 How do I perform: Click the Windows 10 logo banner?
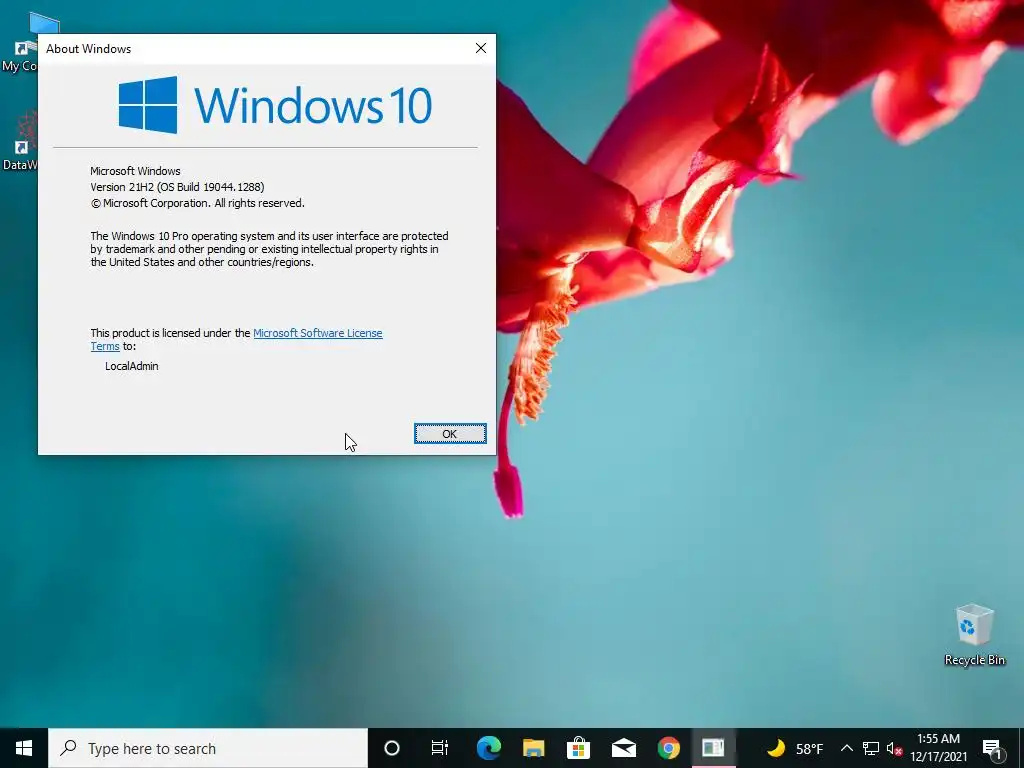(x=275, y=104)
